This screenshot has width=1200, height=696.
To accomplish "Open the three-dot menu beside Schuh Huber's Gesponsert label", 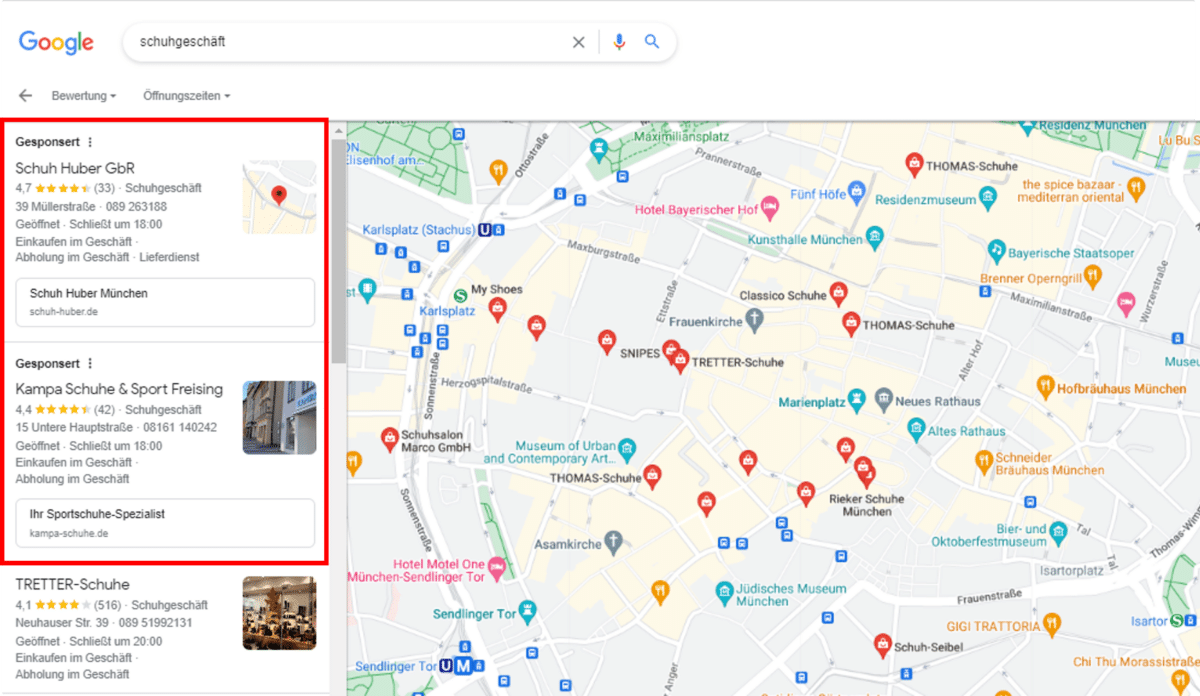I will tap(90, 142).
